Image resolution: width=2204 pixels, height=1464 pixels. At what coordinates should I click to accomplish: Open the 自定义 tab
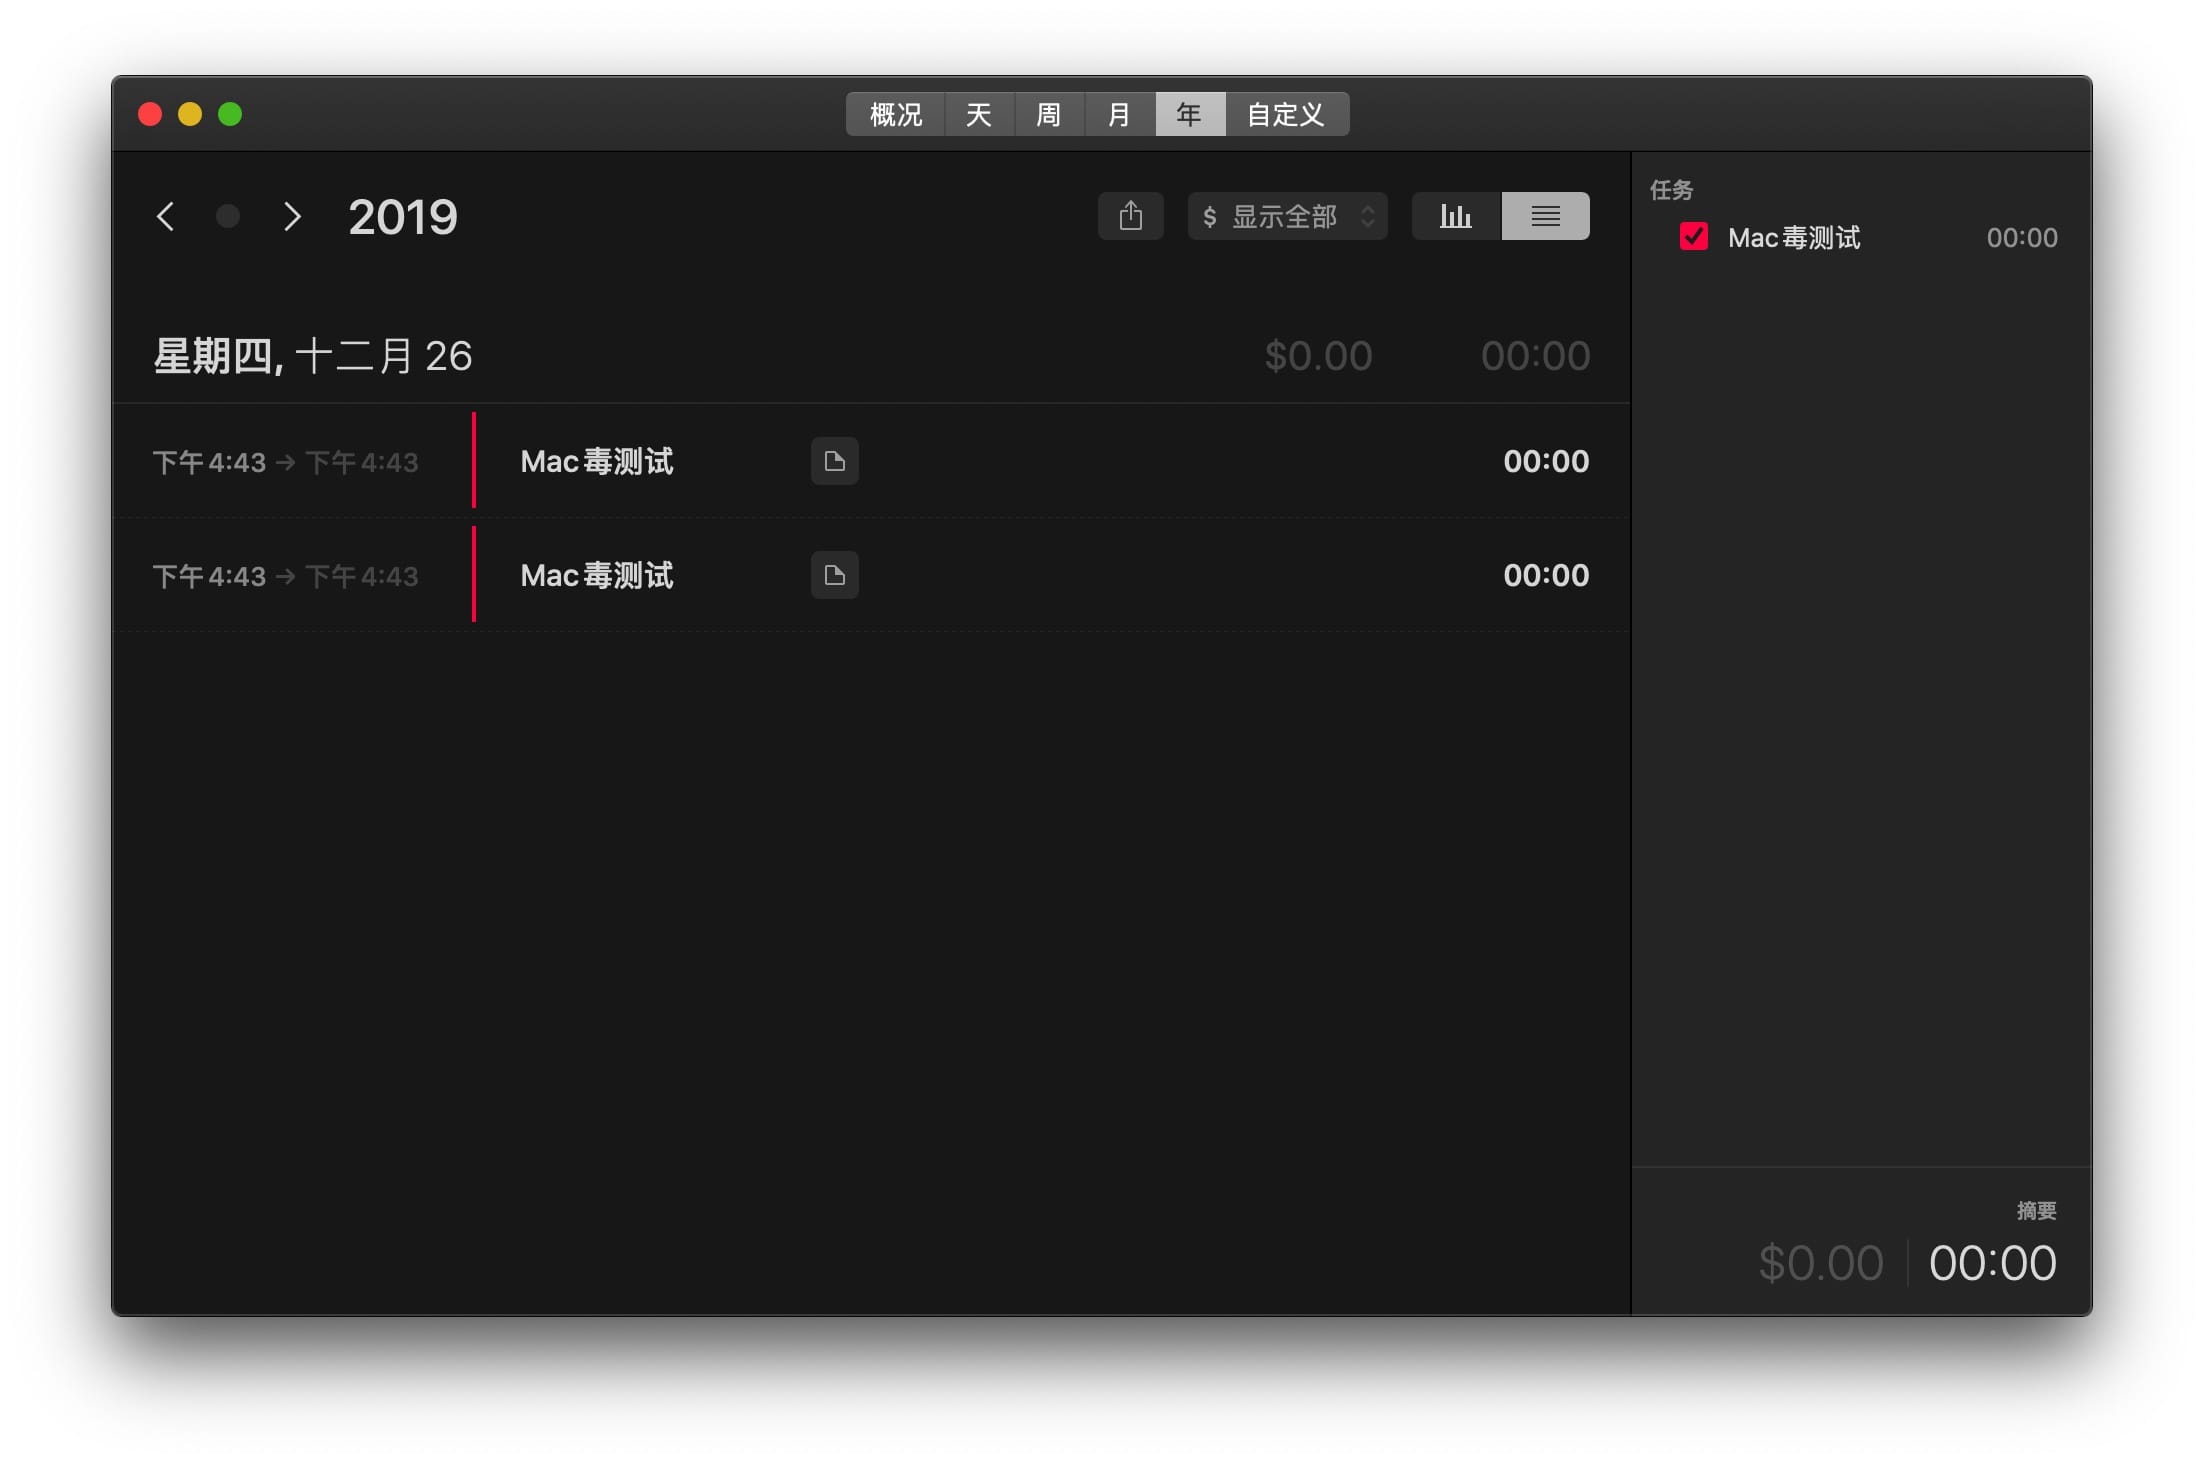1285,115
